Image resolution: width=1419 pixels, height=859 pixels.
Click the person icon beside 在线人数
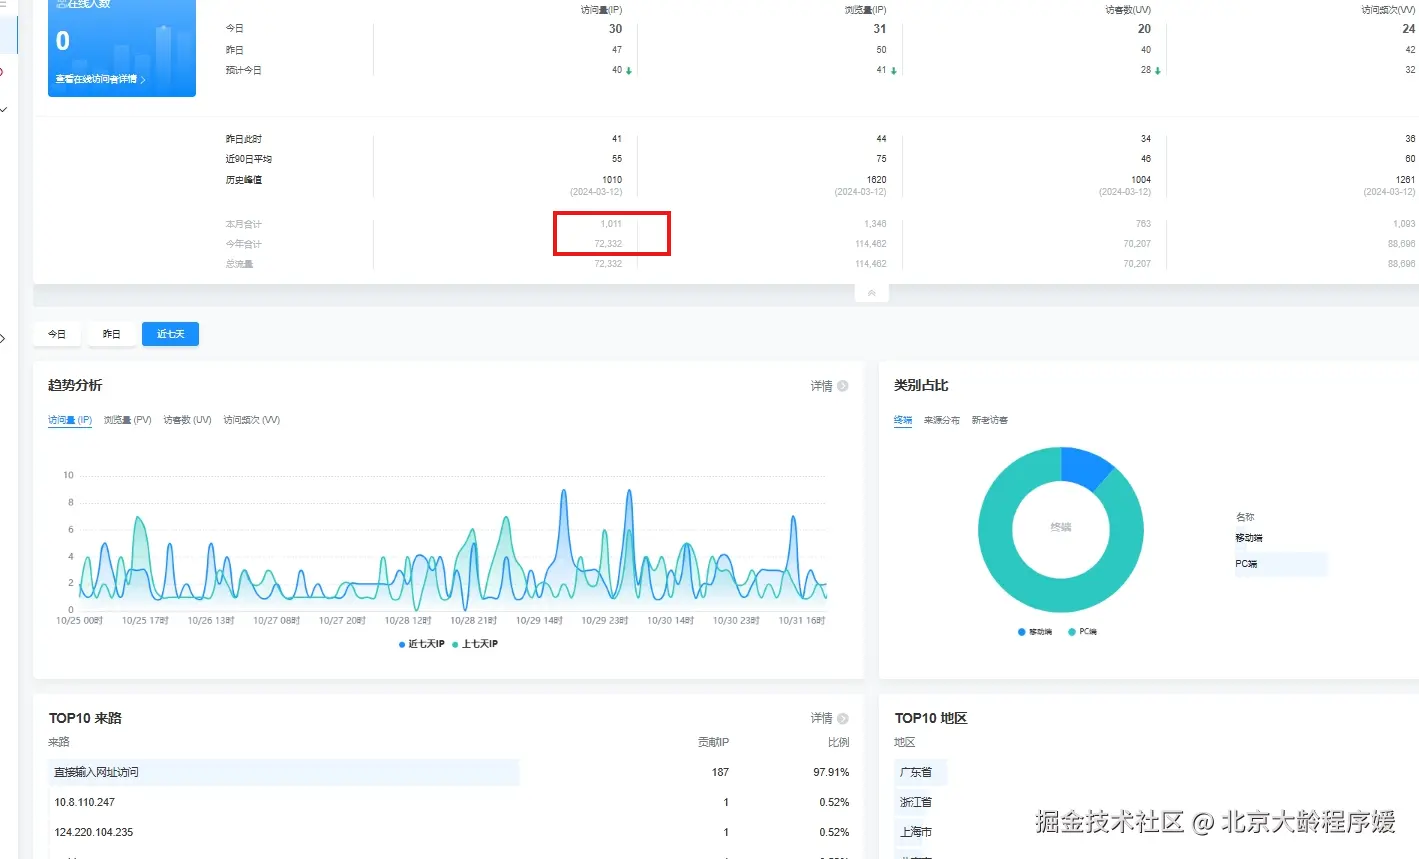click(x=60, y=3)
